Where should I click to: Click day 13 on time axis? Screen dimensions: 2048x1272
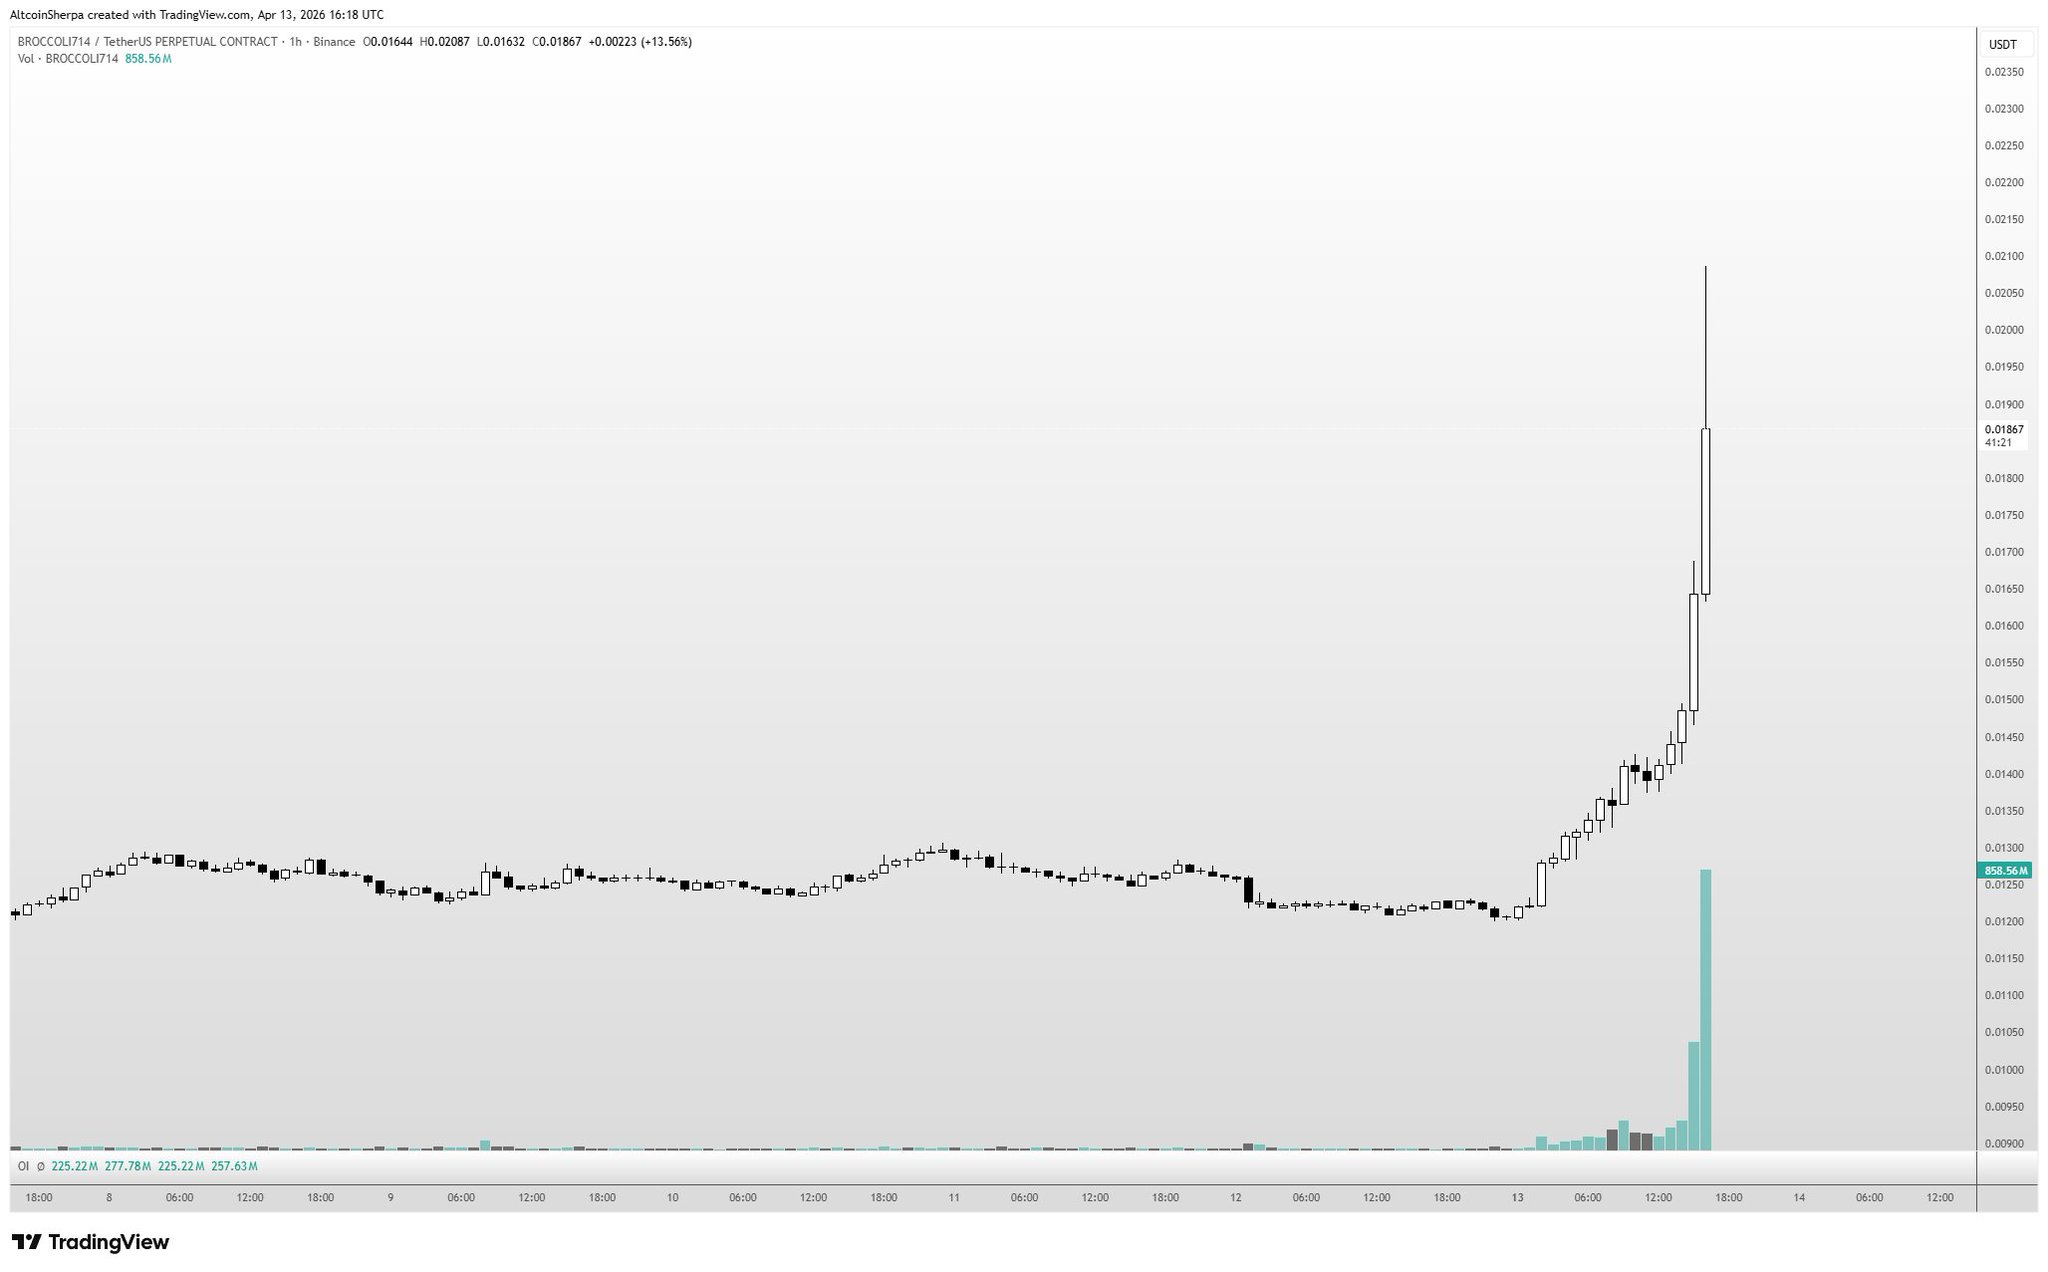(x=1517, y=1198)
